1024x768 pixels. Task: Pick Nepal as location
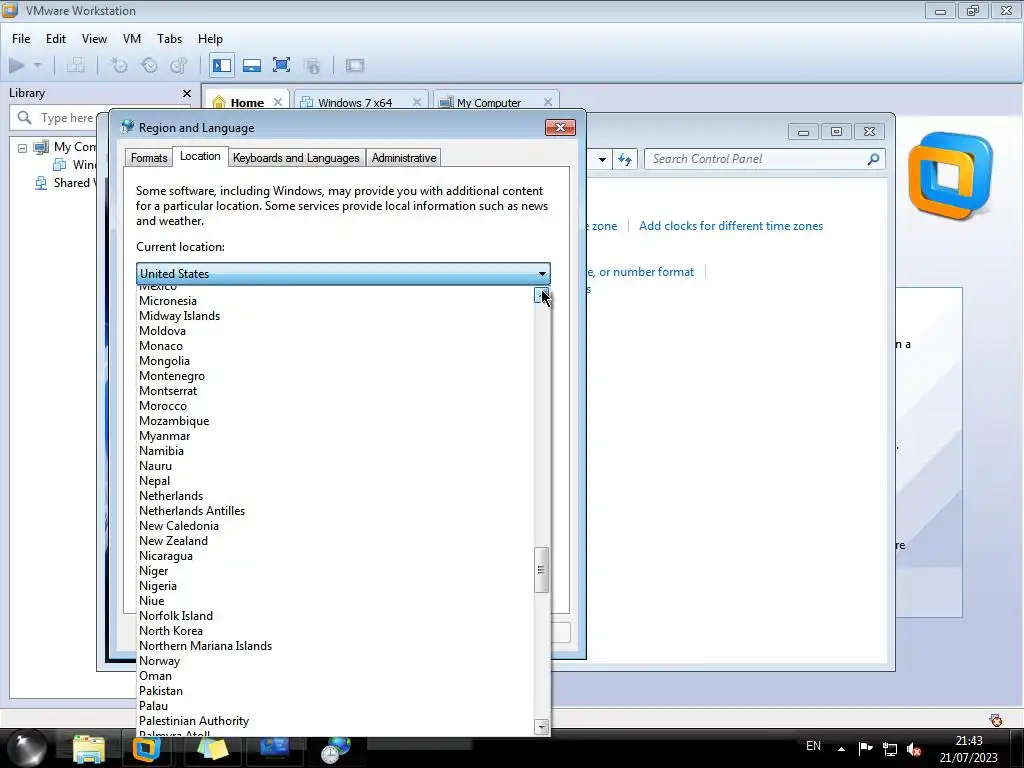click(x=336, y=481)
